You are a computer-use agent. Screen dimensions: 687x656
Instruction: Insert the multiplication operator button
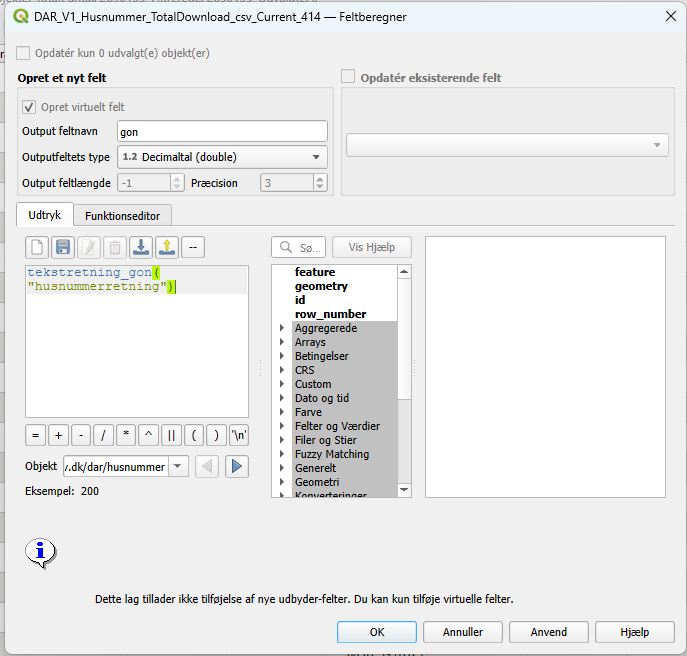coord(126,435)
